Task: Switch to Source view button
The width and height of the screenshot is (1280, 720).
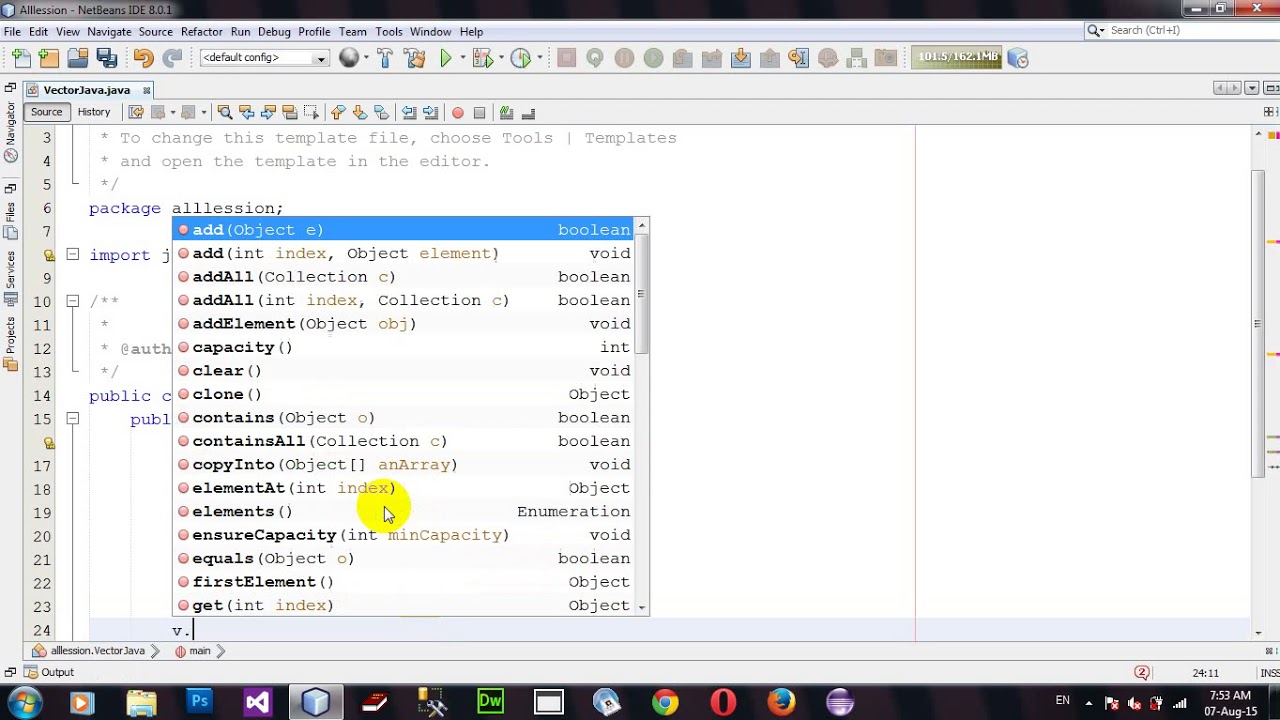Action: click(46, 112)
